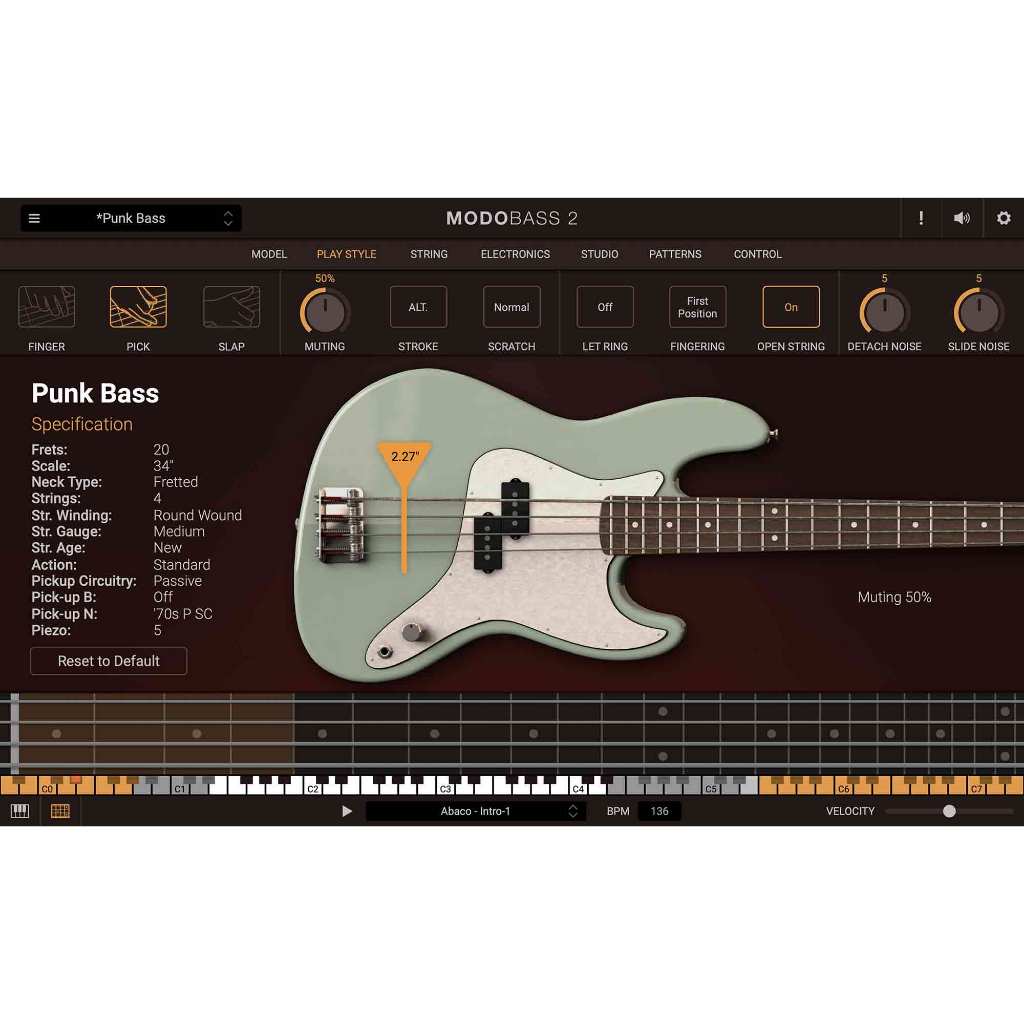Click the piano keyboard view icon

[x=20, y=811]
